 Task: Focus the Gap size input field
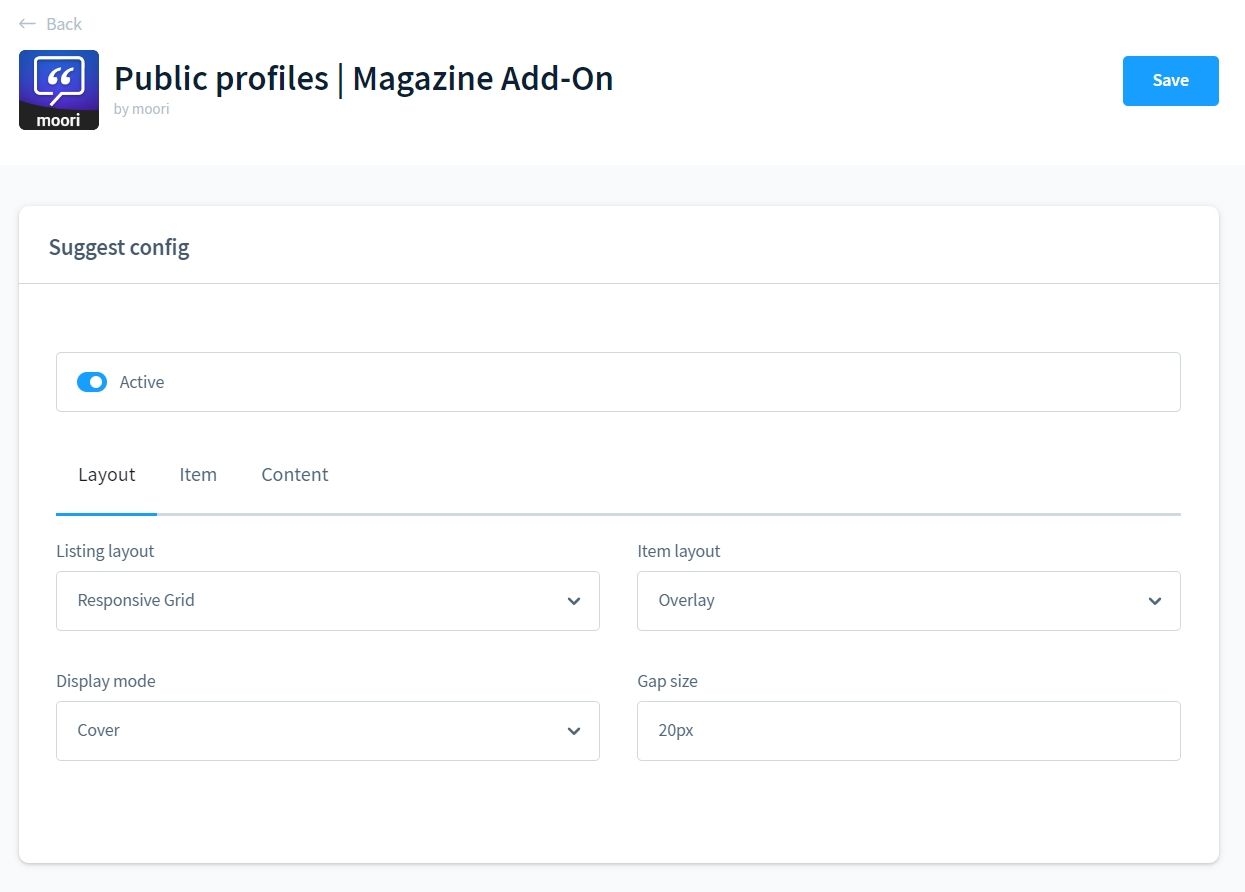[x=908, y=731]
